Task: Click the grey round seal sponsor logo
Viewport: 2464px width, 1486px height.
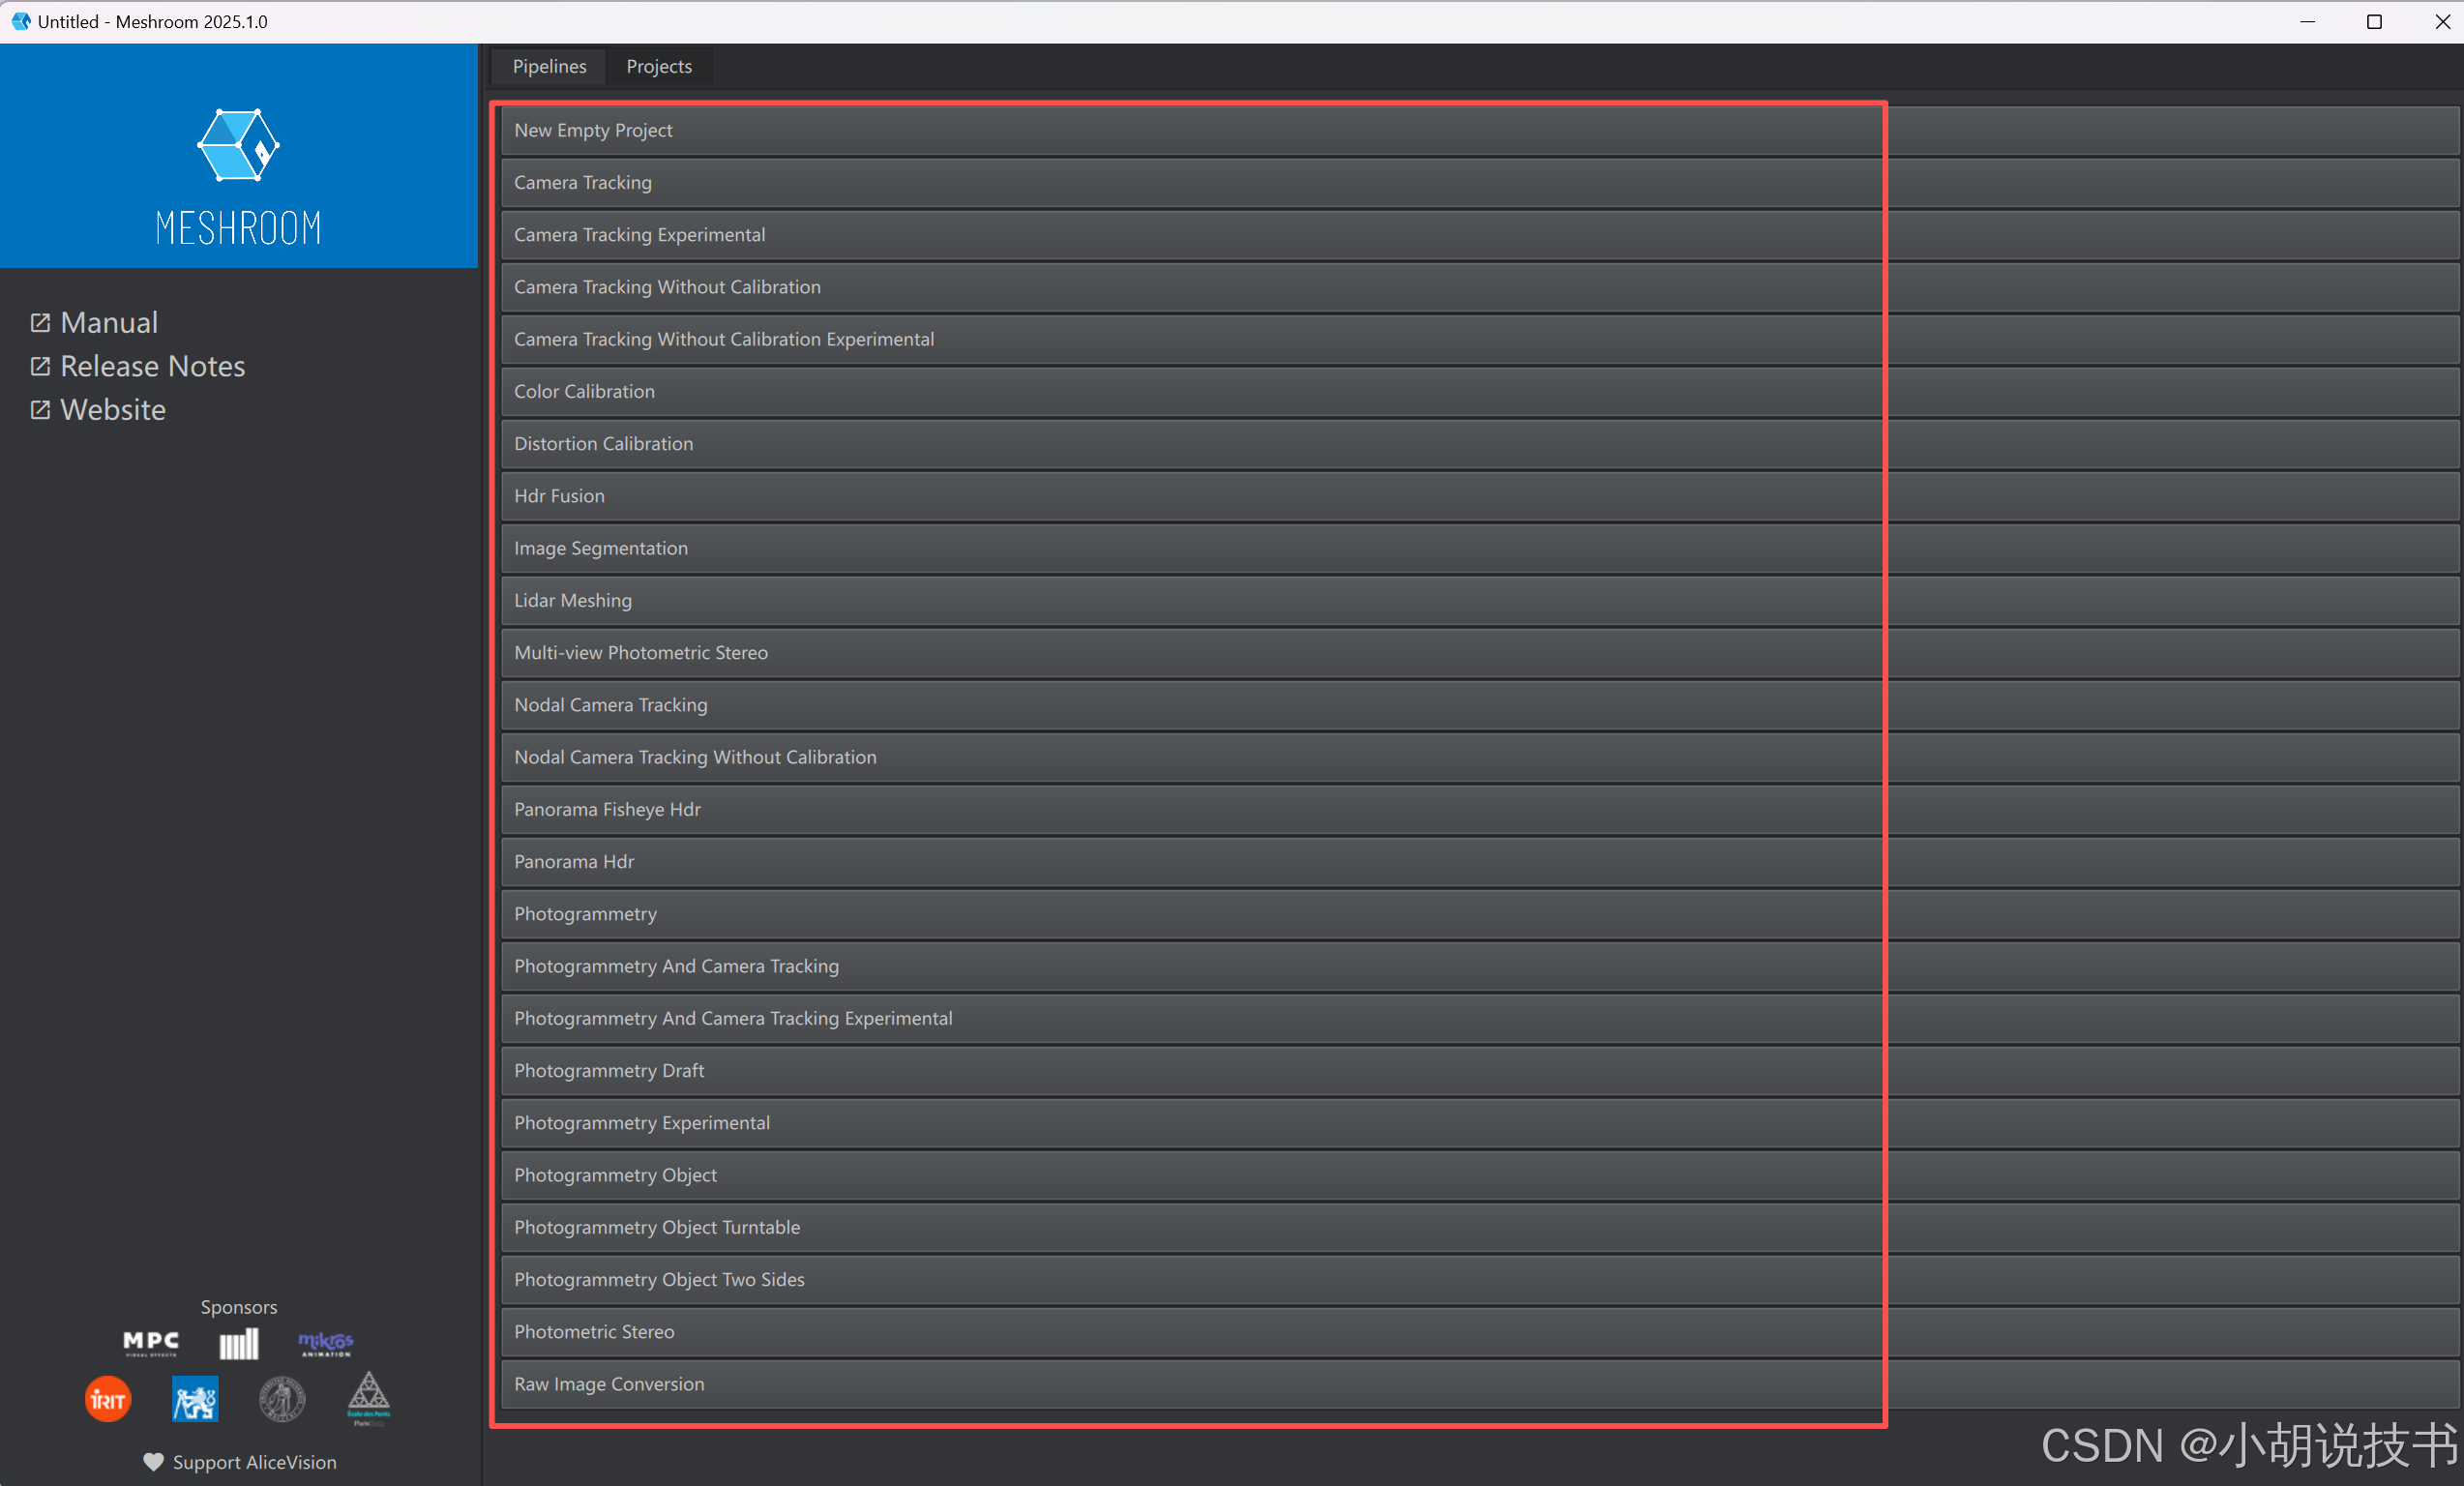Action: pyautogui.click(x=282, y=1399)
